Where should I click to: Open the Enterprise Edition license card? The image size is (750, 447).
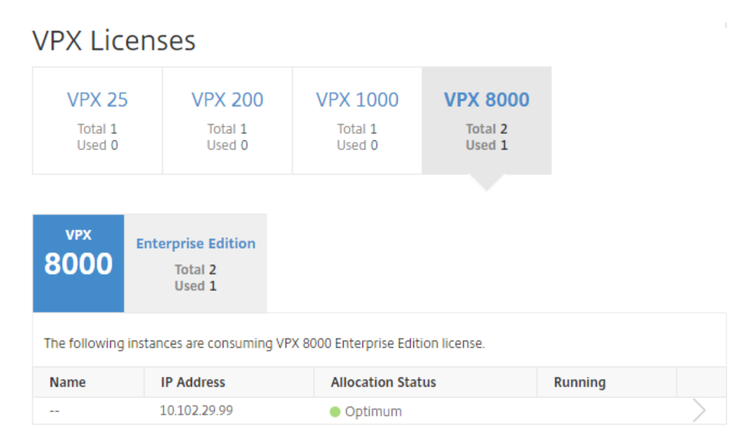(x=195, y=263)
